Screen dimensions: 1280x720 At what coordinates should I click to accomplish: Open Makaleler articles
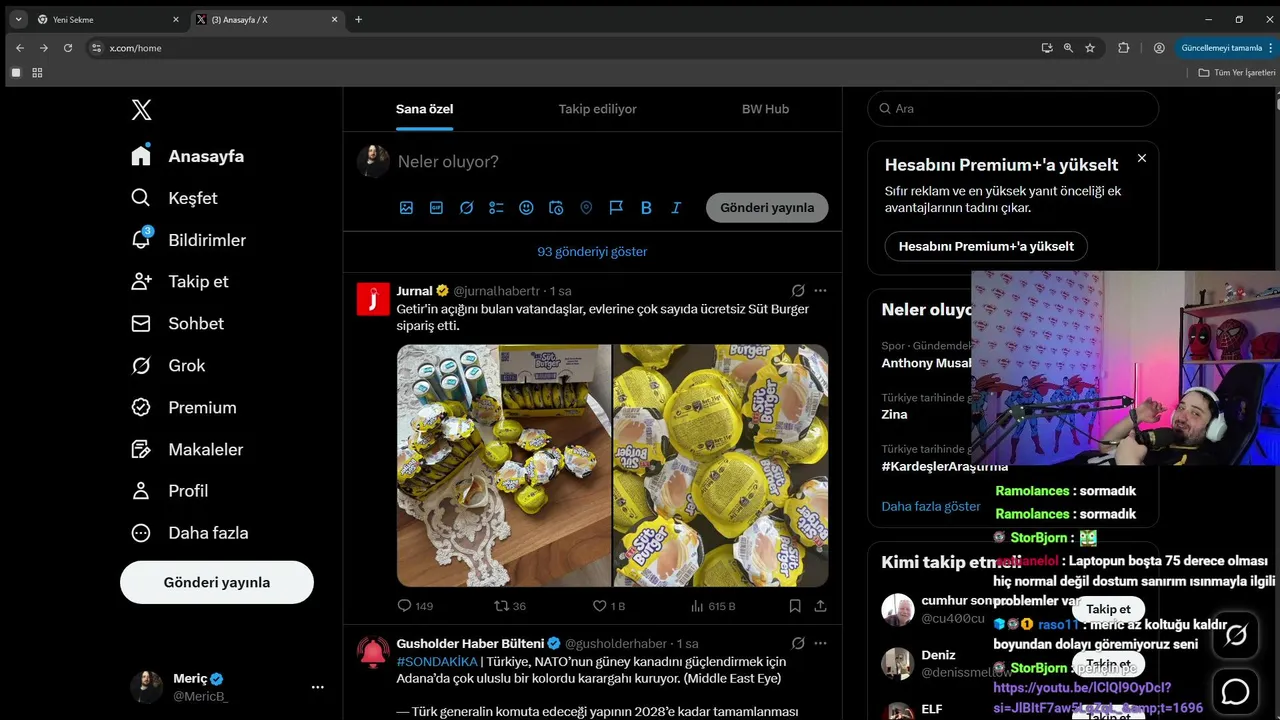coord(187,449)
